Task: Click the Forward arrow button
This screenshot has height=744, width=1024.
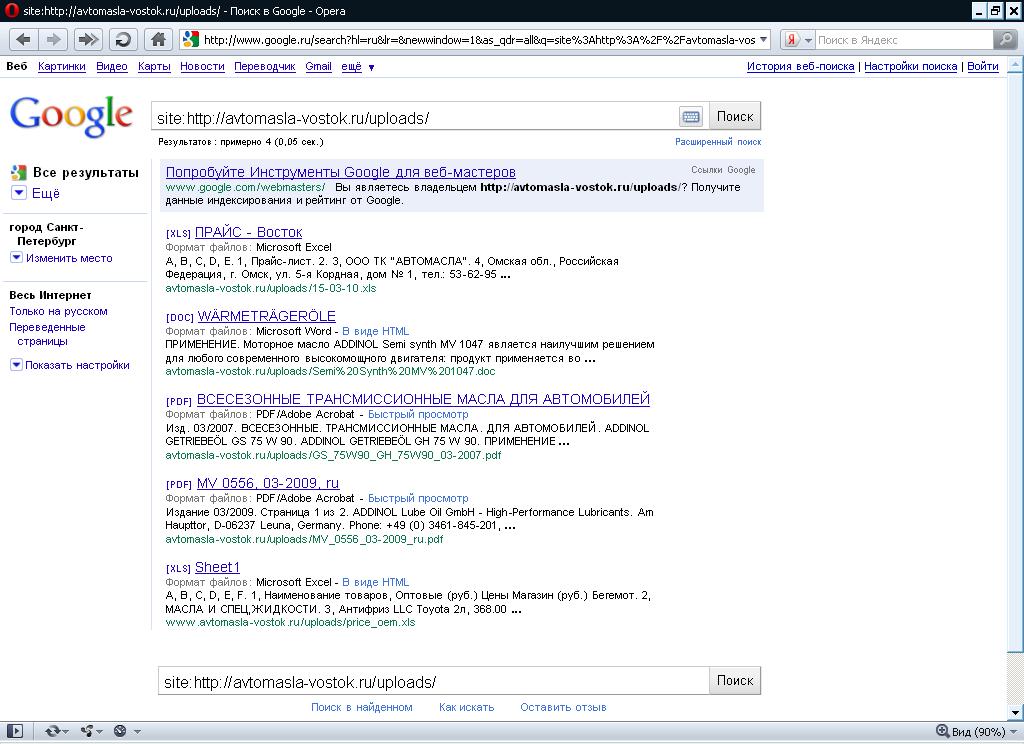Action: pos(54,40)
